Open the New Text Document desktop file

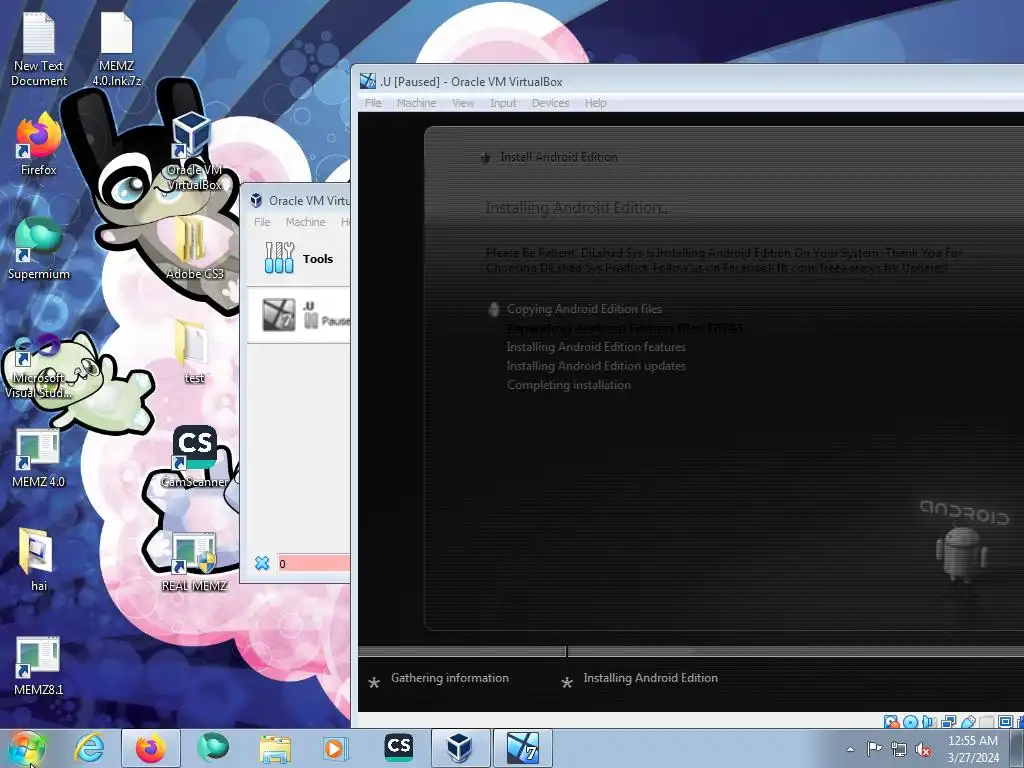39,51
